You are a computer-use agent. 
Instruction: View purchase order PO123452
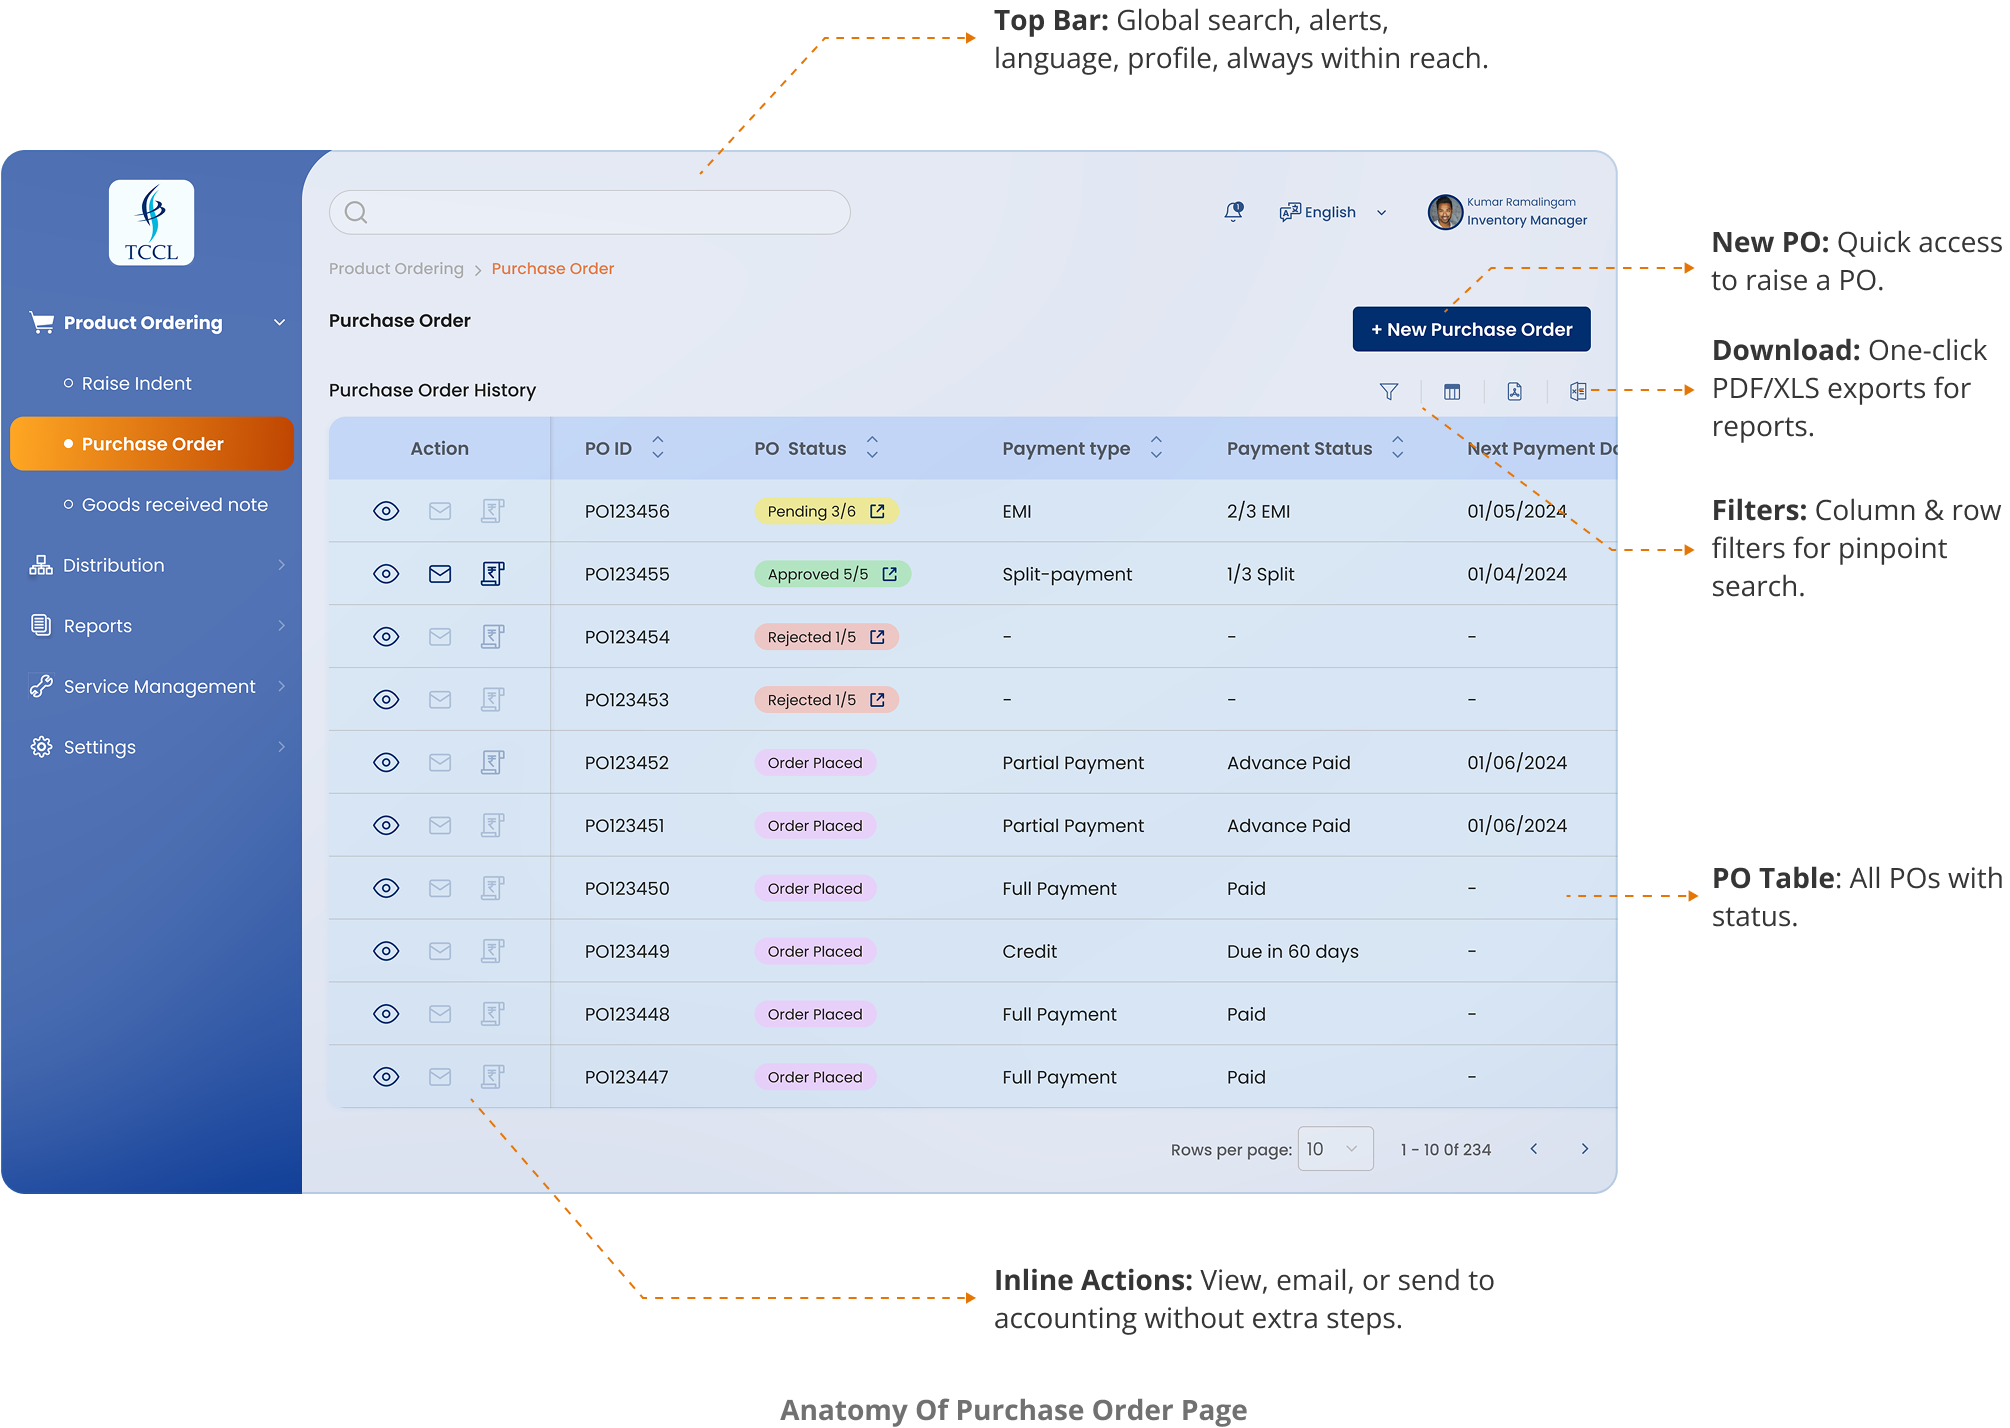[386, 763]
